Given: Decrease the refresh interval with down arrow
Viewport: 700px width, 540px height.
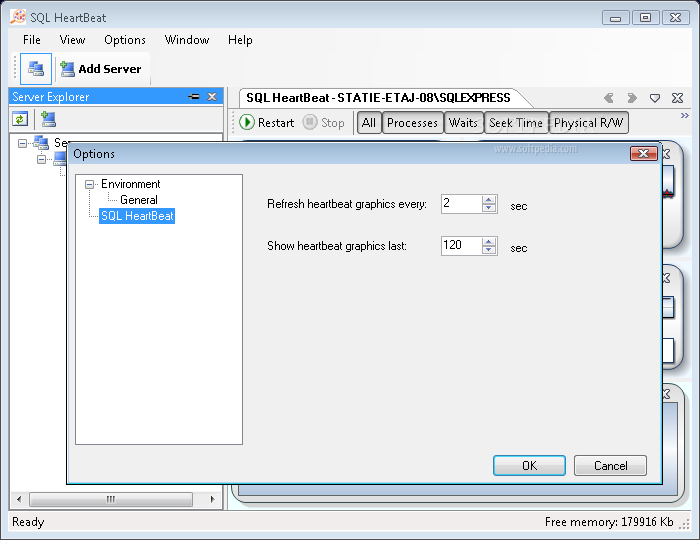Looking at the screenshot, I should (489, 208).
